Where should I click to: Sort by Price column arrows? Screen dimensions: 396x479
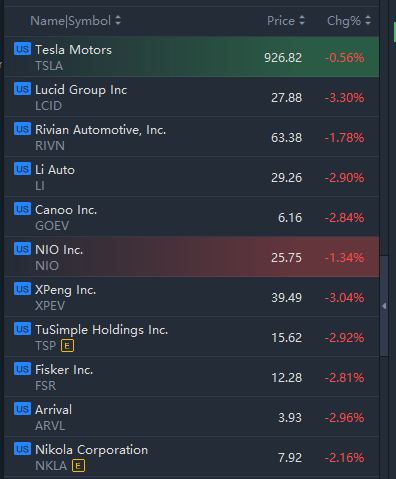pyautogui.click(x=302, y=21)
